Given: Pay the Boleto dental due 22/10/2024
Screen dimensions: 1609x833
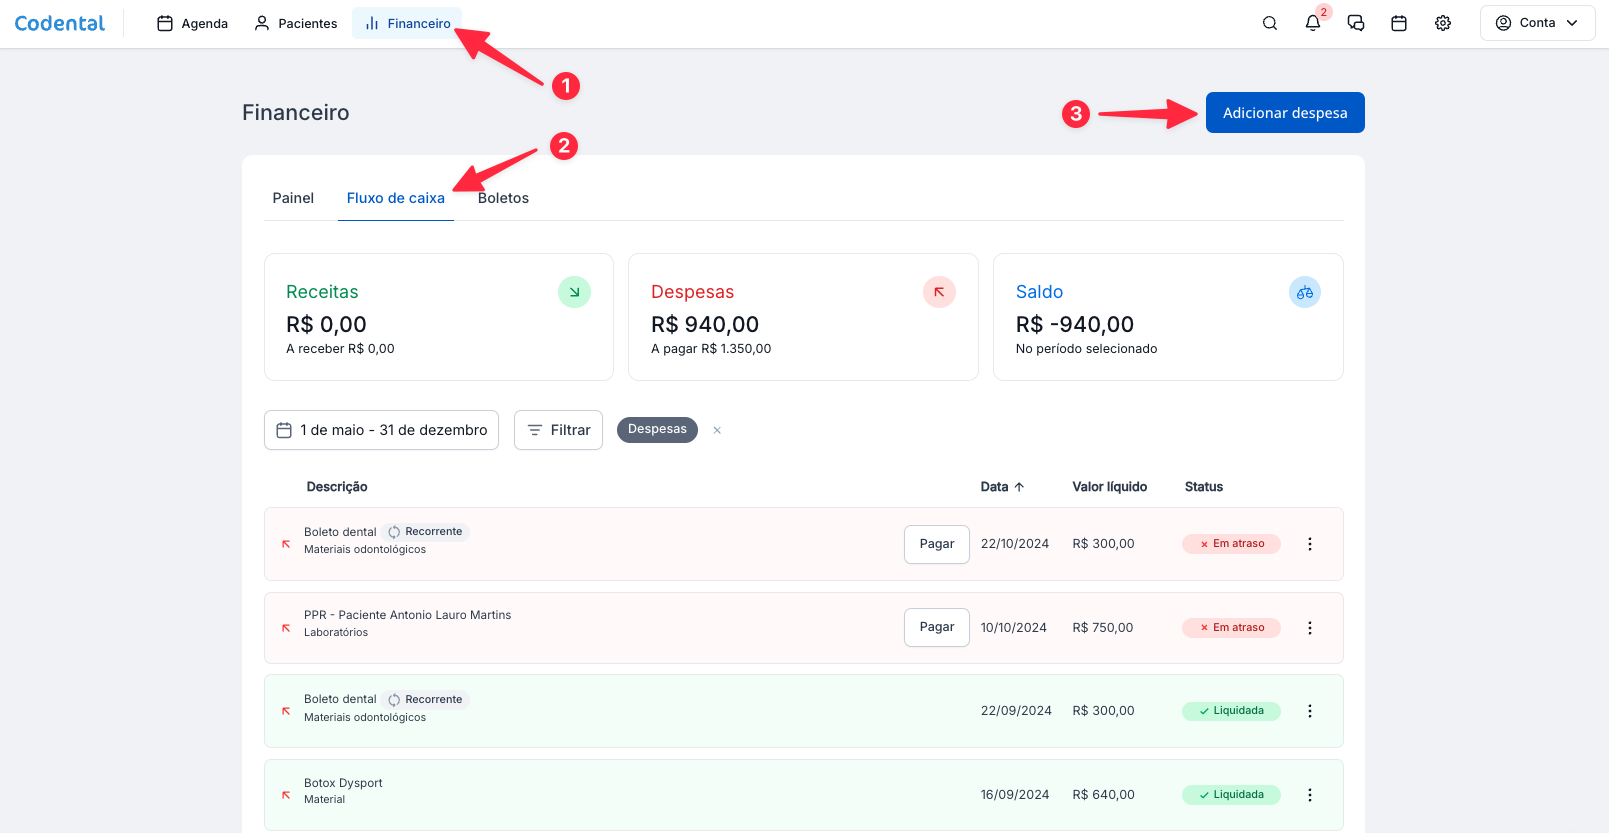Looking at the screenshot, I should tap(936, 544).
